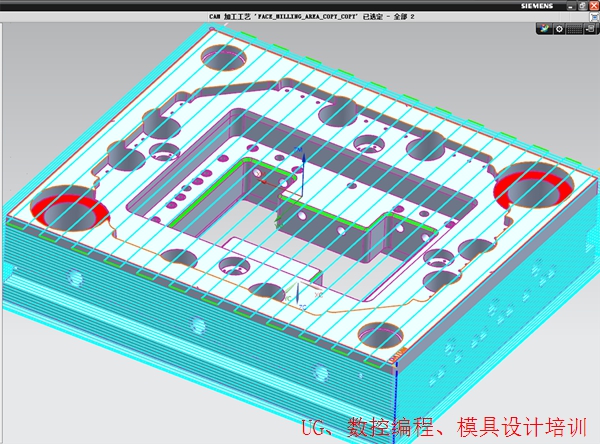
Task: Select the red counterbore hole on the left
Action: 70,209
